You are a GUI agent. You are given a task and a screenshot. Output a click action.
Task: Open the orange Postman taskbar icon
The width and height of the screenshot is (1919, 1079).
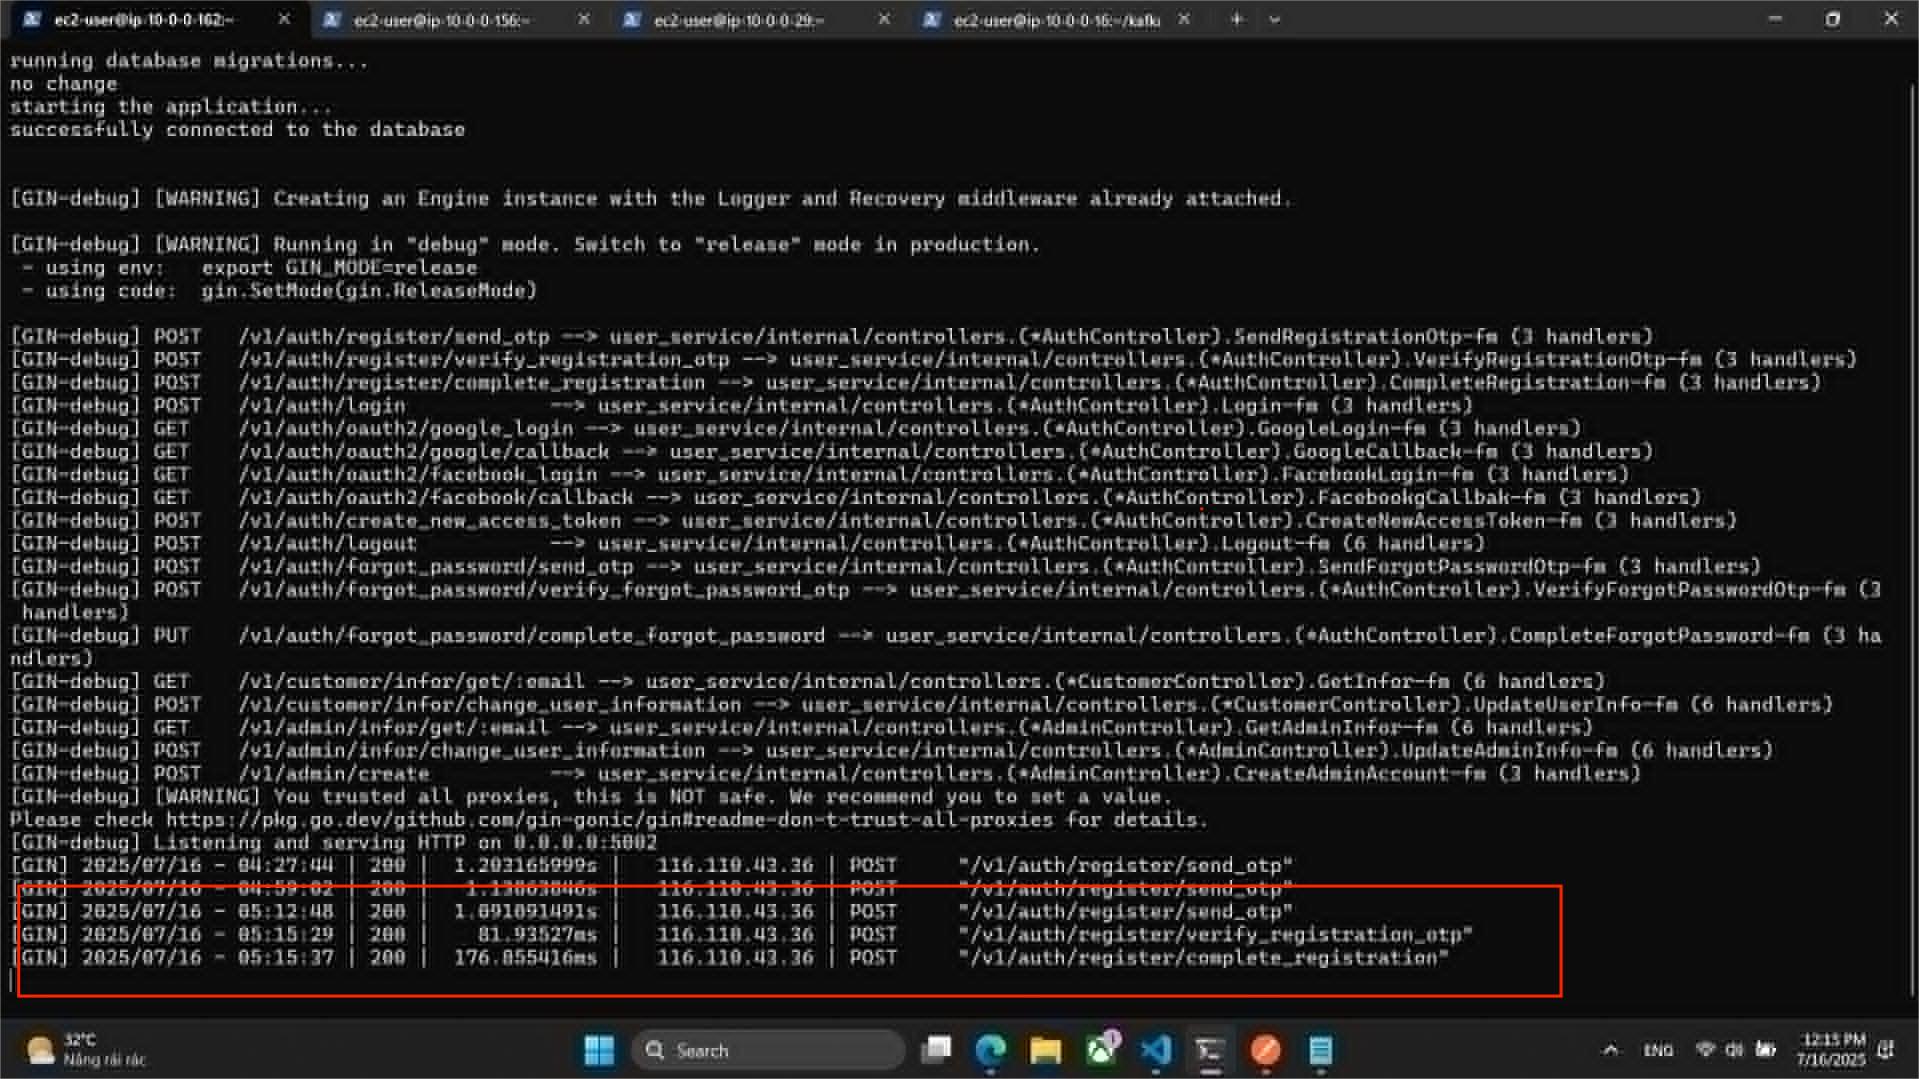[x=1266, y=1050]
